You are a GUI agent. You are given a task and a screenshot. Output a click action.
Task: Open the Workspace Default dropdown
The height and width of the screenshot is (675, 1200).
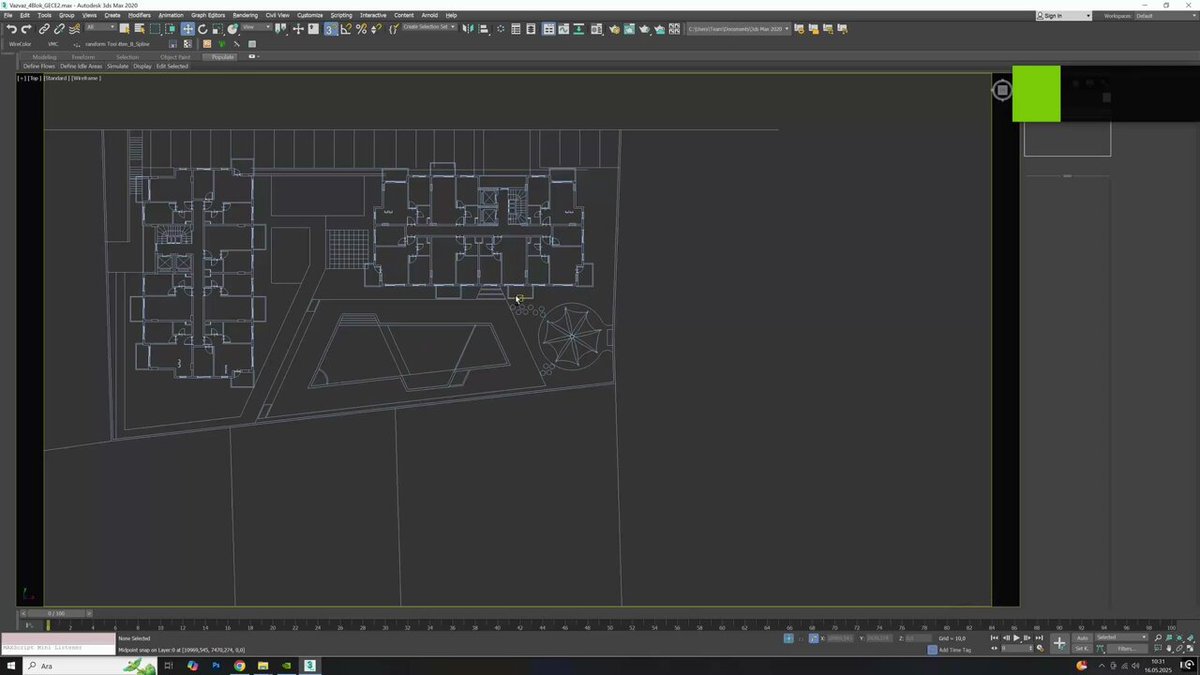1160,16
